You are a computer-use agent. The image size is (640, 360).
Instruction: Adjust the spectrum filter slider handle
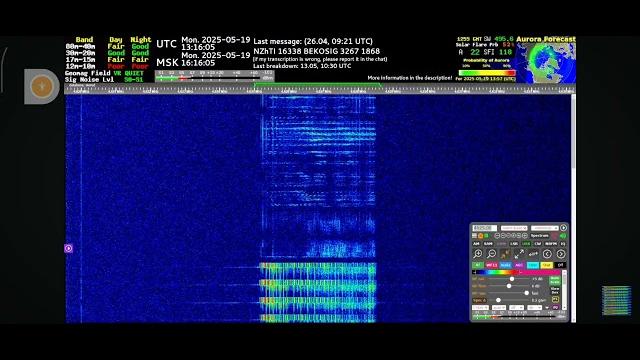(498, 300)
